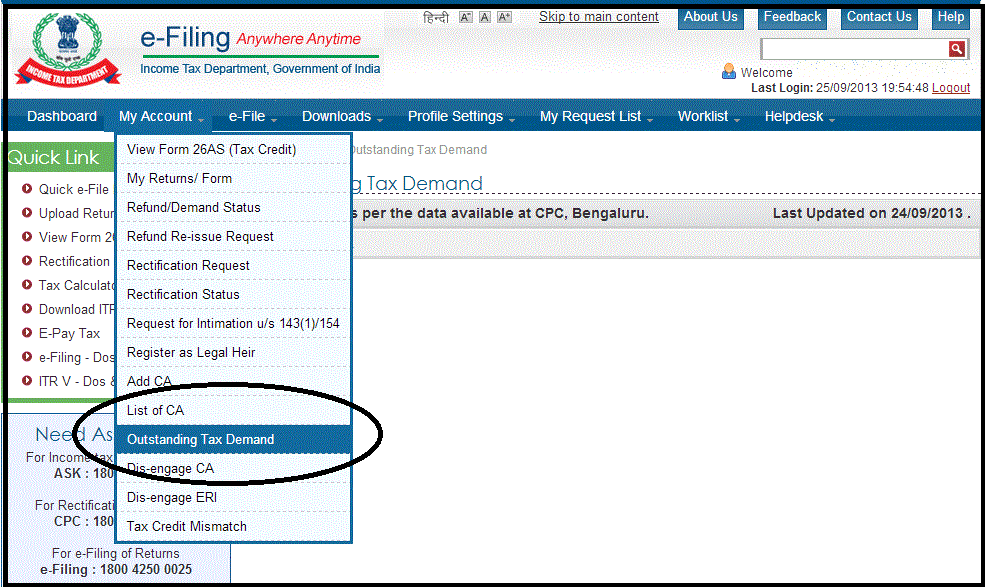This screenshot has height=587, width=985.
Task: Reset font size with normal A icon
Action: point(484,17)
